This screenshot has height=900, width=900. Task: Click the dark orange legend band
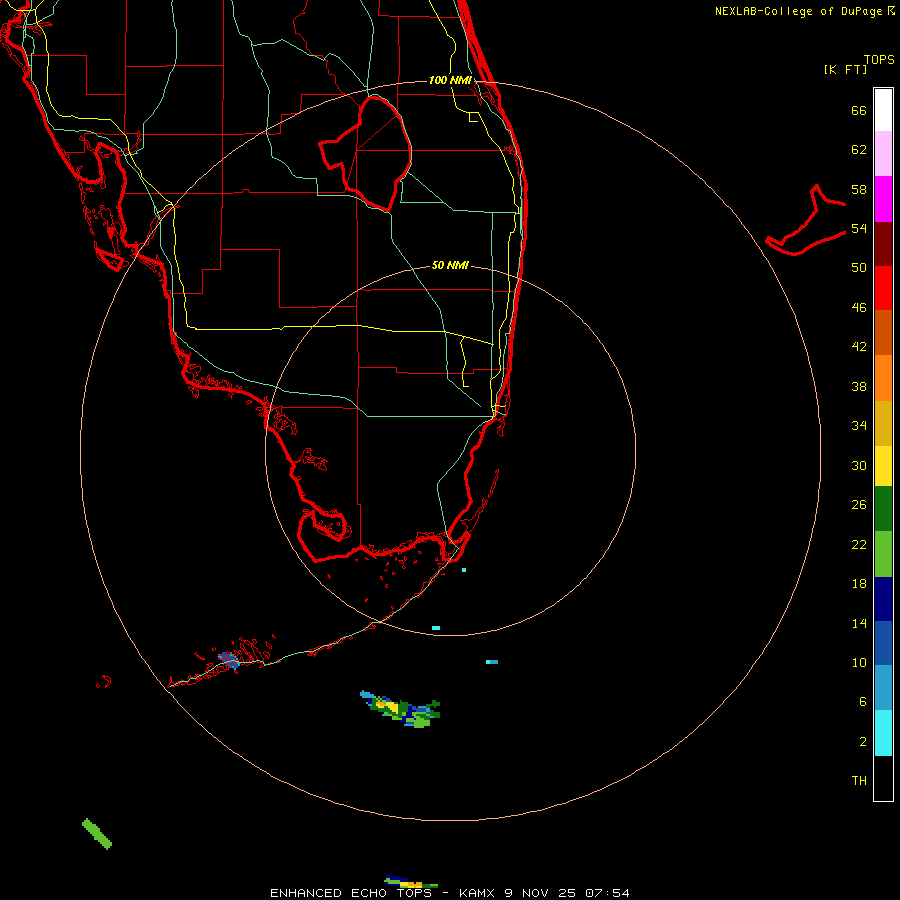tap(883, 333)
